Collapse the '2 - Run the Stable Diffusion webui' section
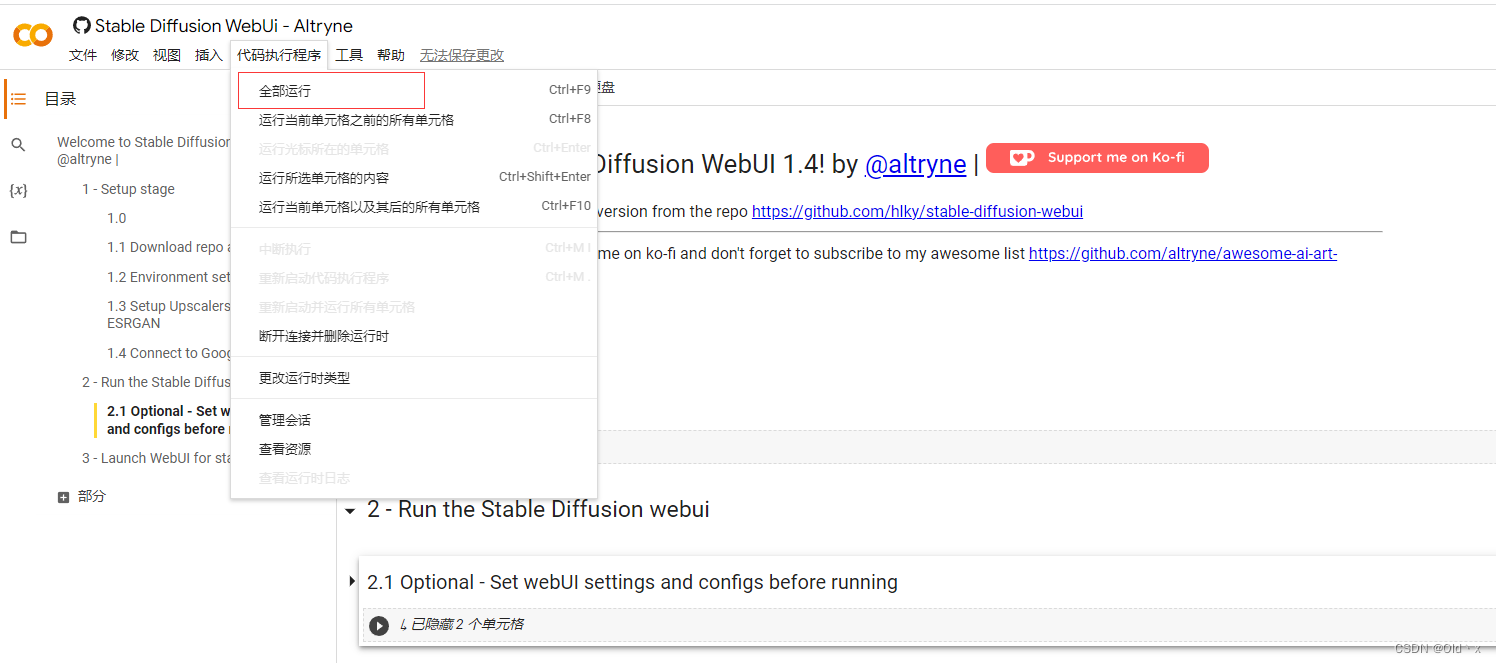The height and width of the screenshot is (663, 1496). (x=350, y=511)
